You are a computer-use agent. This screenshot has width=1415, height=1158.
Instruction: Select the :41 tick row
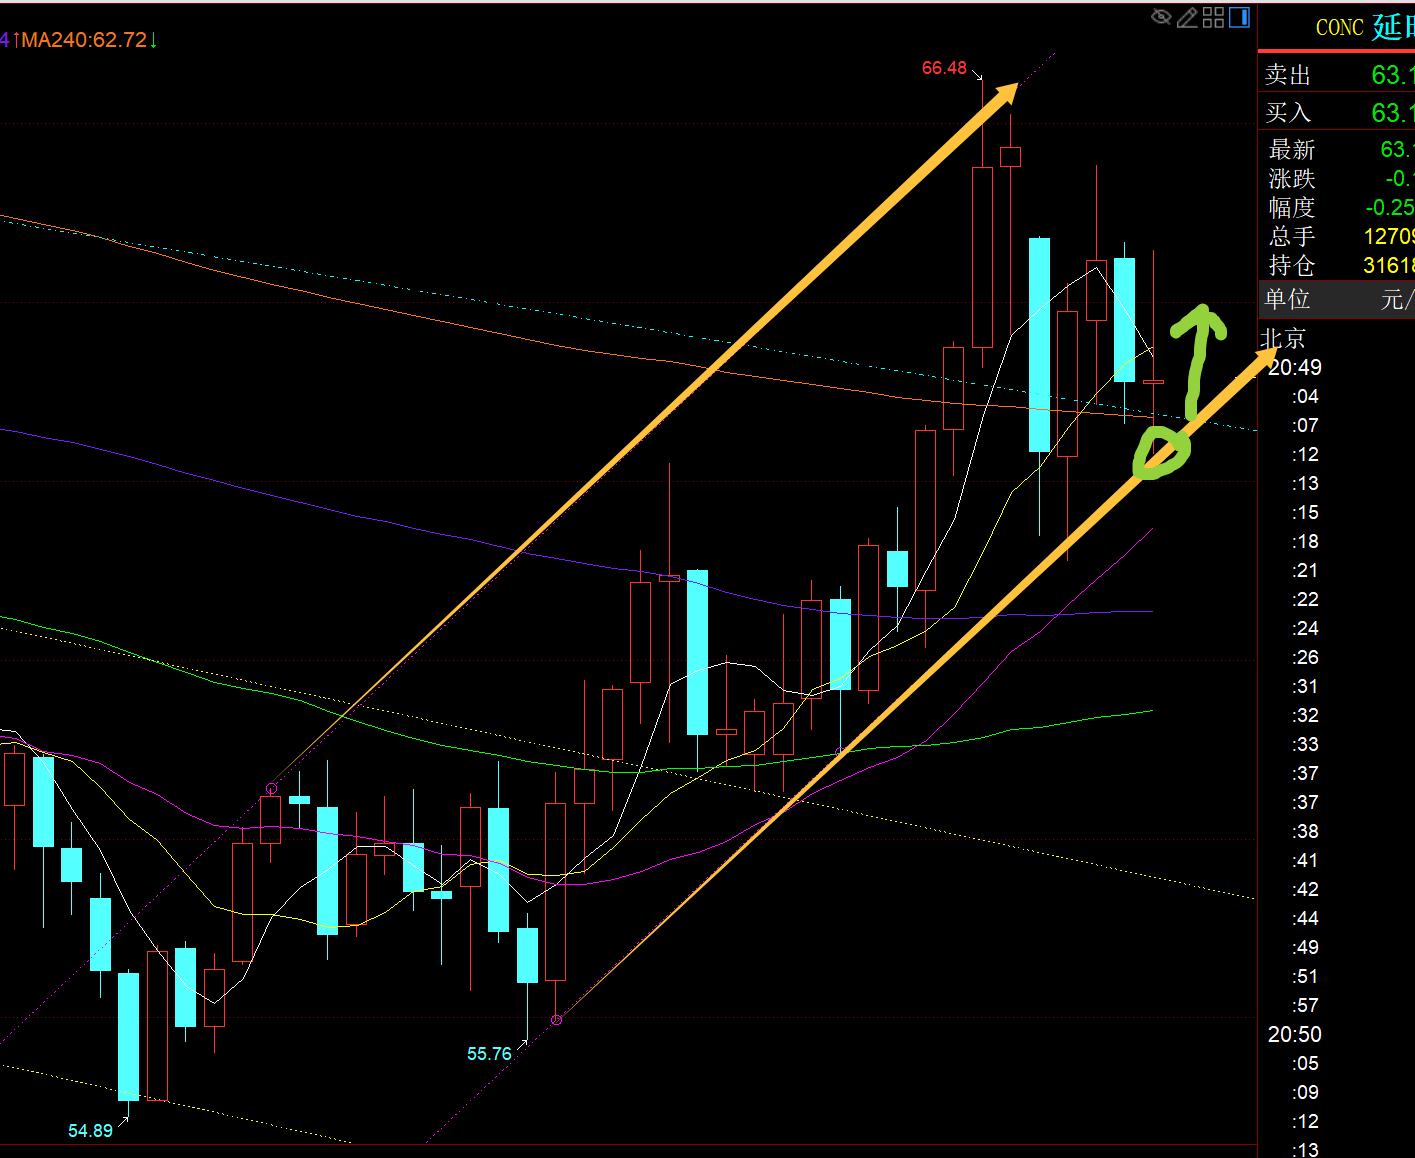click(1305, 861)
